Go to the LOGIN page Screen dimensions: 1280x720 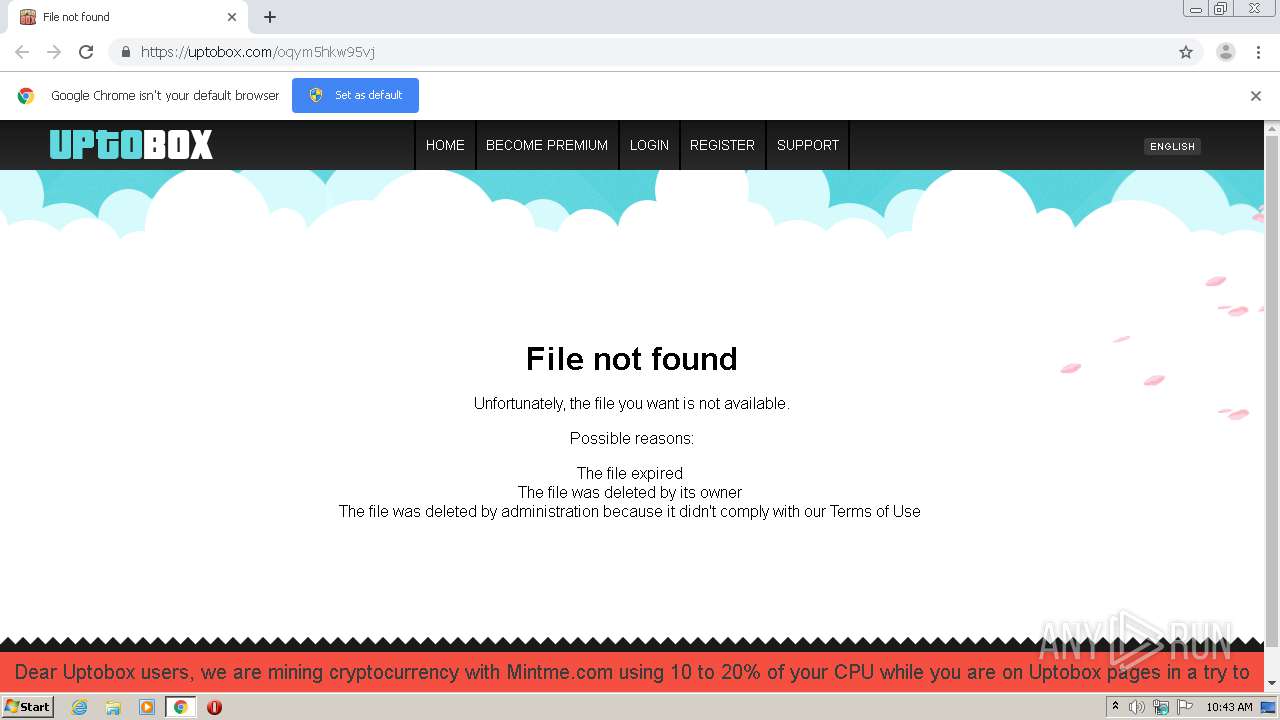point(649,145)
